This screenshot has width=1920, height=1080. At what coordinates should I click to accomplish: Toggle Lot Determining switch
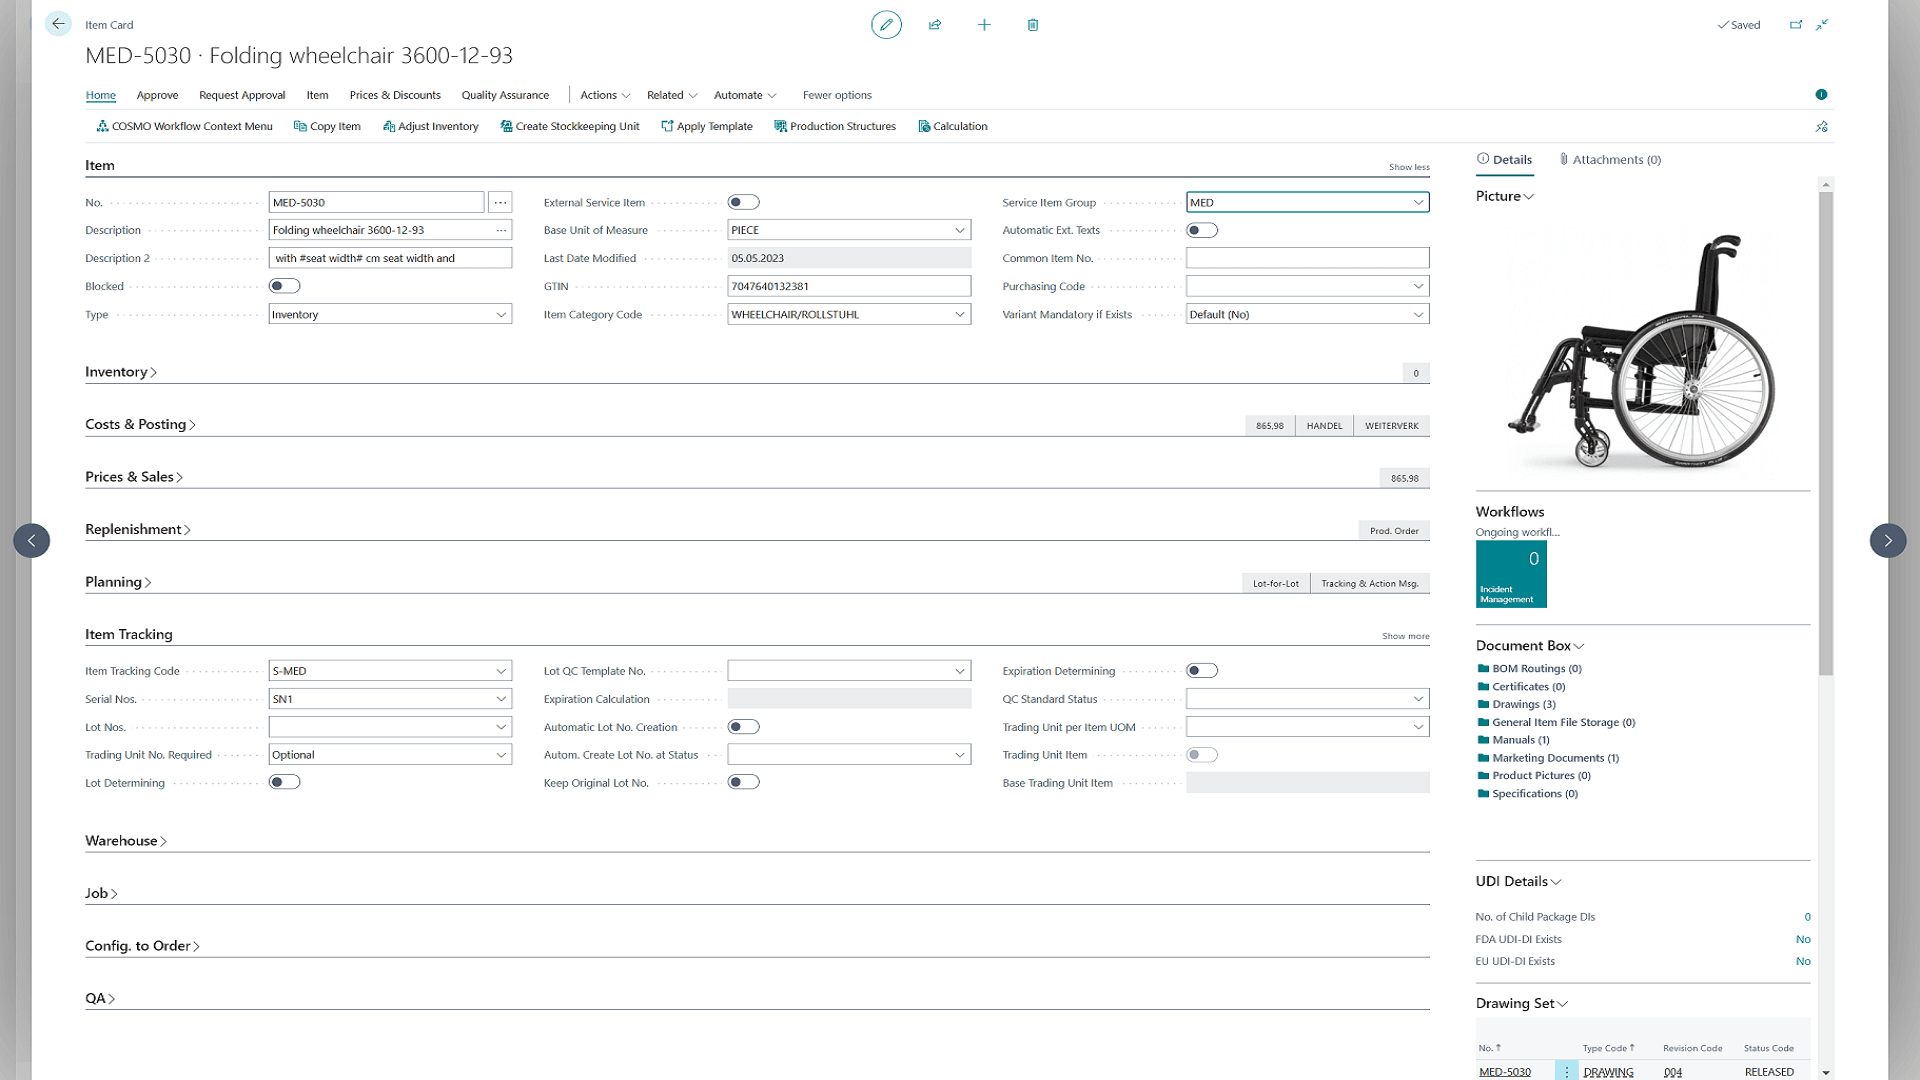click(285, 782)
